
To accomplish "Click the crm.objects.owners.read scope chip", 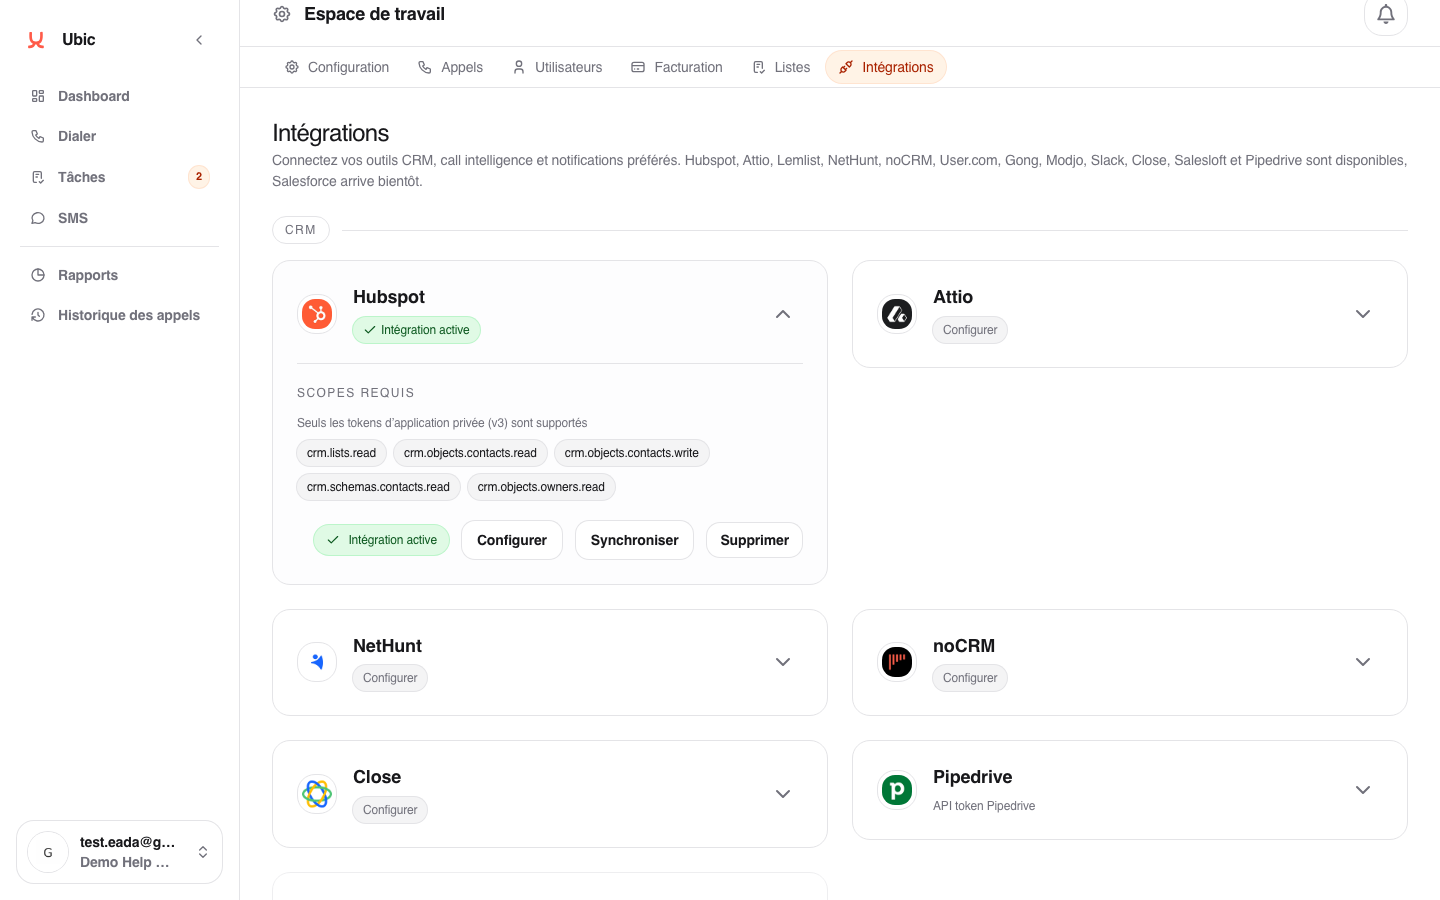I will coord(541,487).
